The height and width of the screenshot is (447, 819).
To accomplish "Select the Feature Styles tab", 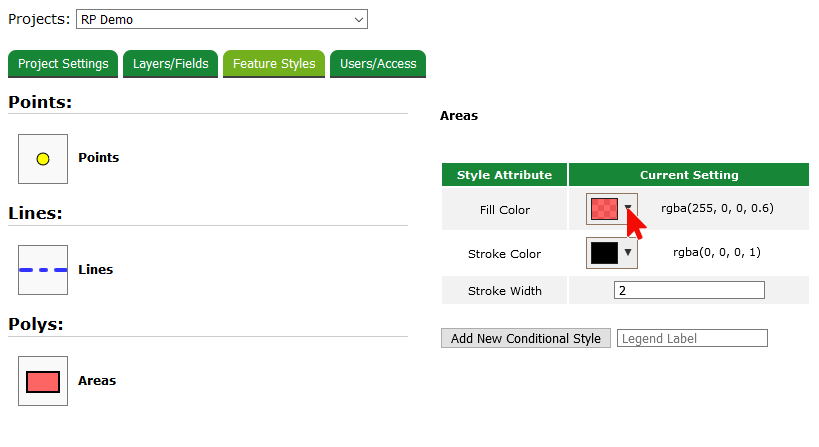I will [274, 64].
